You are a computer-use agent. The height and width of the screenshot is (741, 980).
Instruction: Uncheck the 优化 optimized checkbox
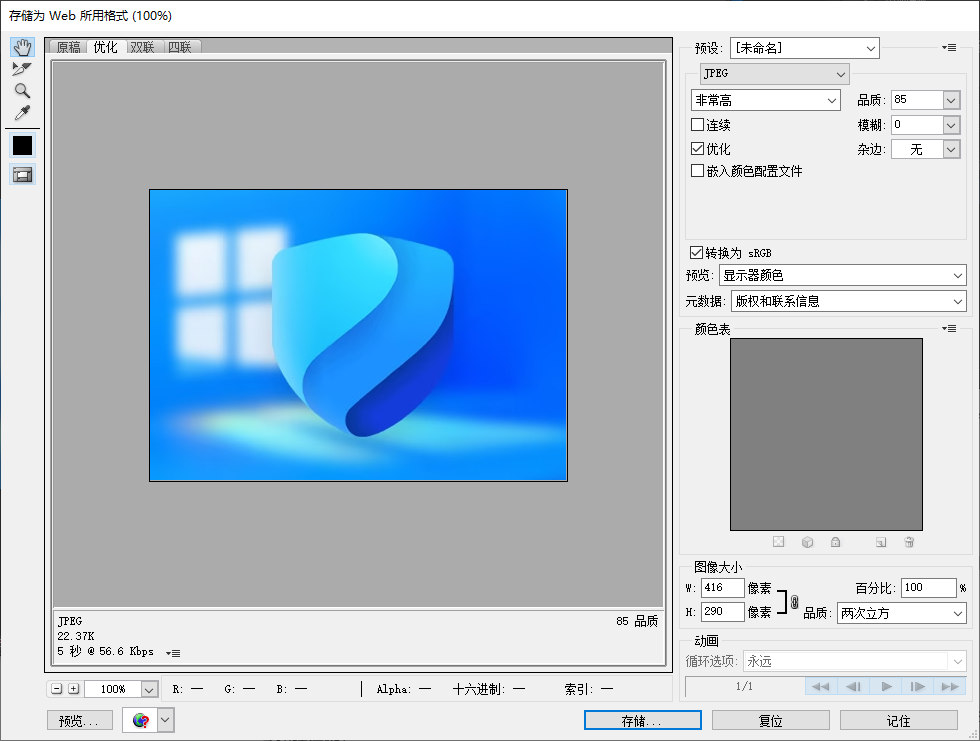698,149
